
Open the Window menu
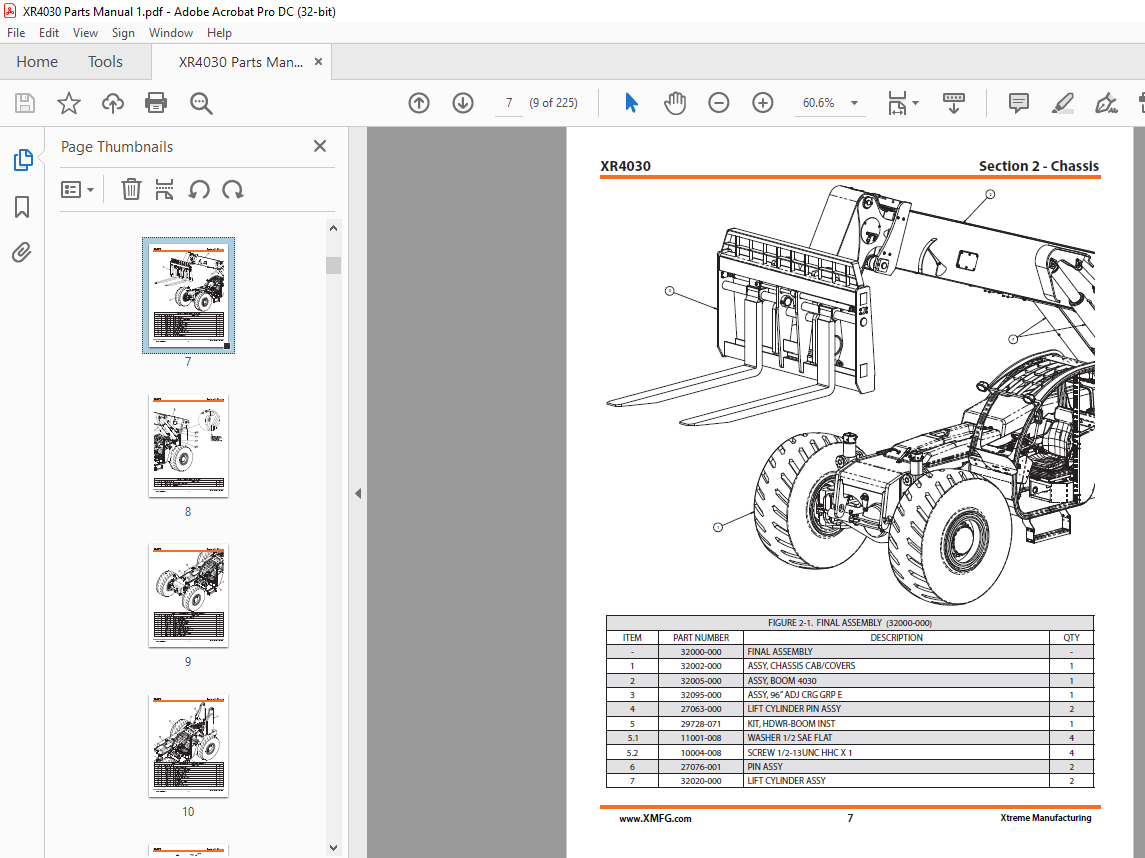click(x=171, y=33)
